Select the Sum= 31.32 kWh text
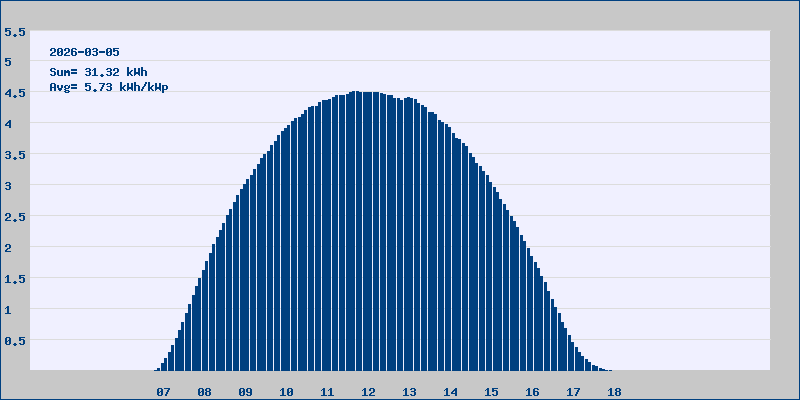The width and height of the screenshot is (800, 400). [x=98, y=72]
